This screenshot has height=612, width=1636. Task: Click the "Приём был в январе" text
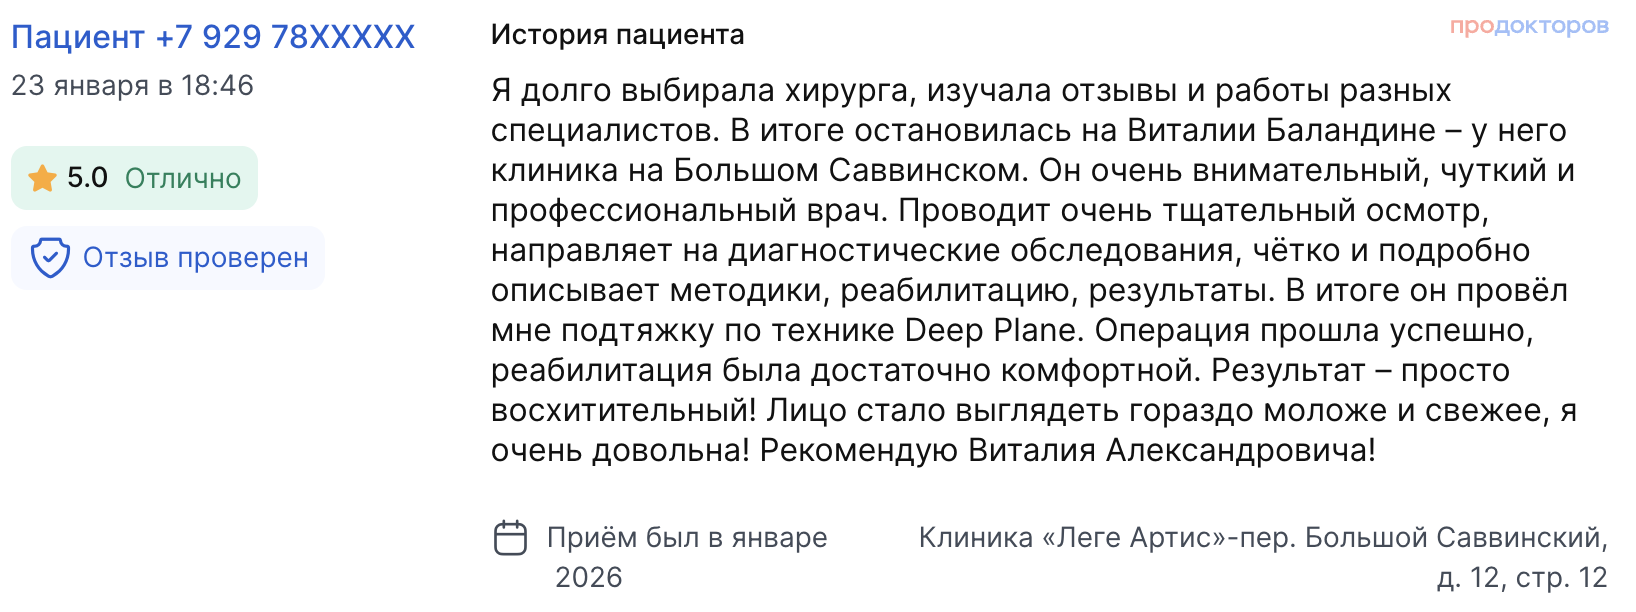tap(687, 538)
